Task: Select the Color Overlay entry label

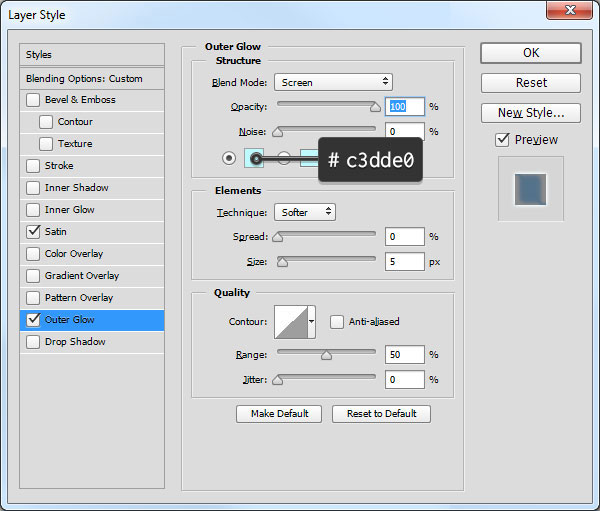Action: pyautogui.click(x=74, y=254)
